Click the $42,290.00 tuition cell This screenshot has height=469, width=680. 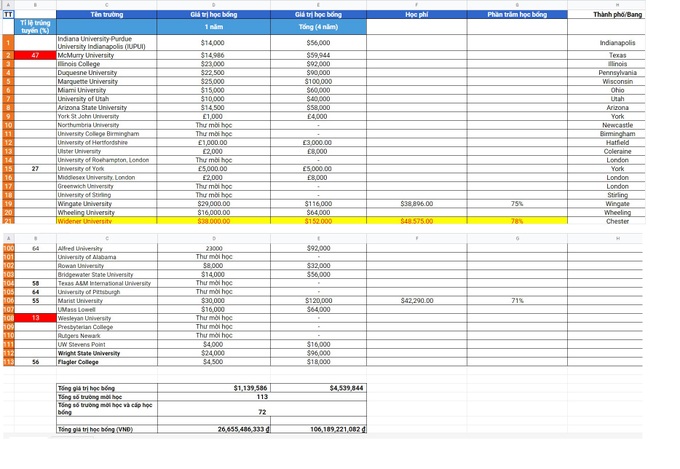click(x=417, y=300)
